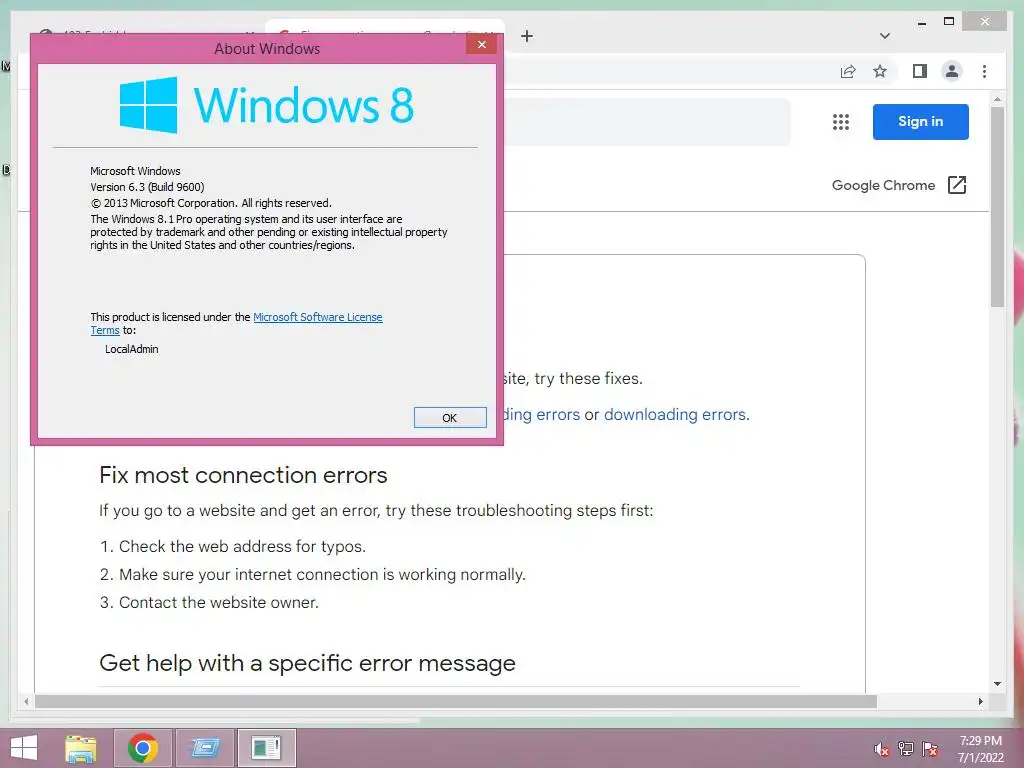The image size is (1024, 768).
Task: Click the scroll up arrow
Action: point(997,99)
